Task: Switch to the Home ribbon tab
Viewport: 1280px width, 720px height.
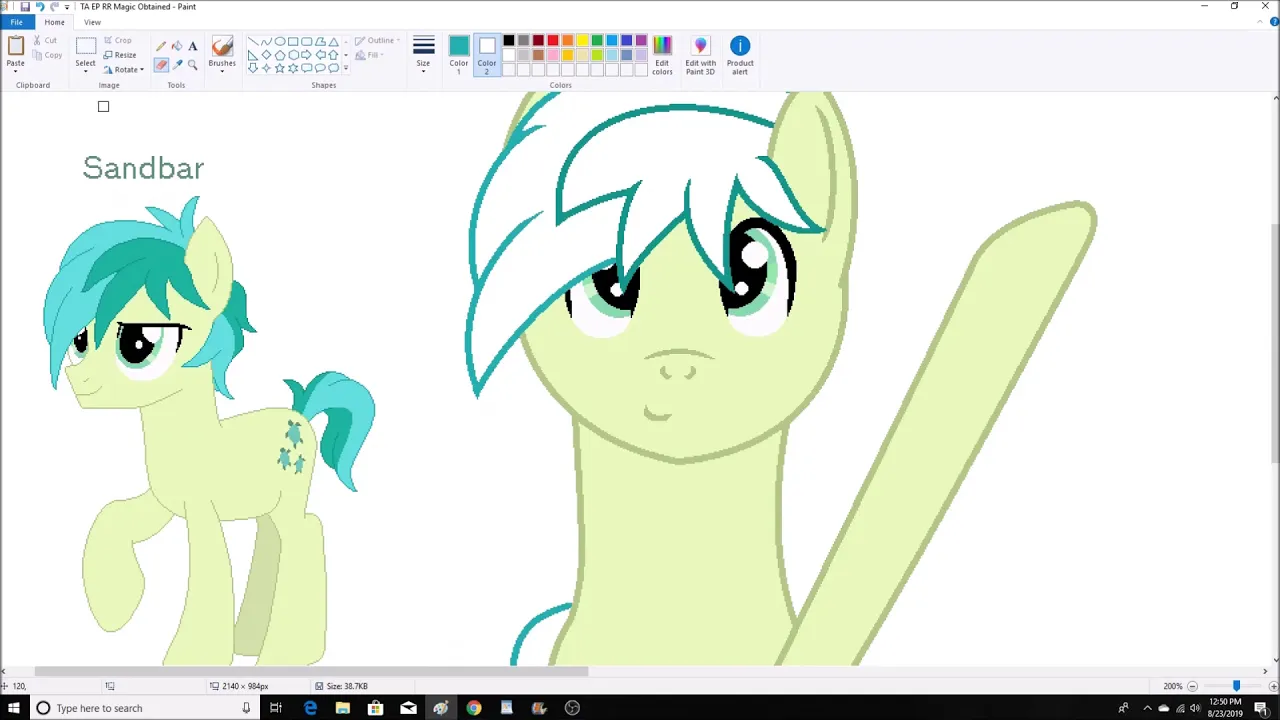Action: 54,22
